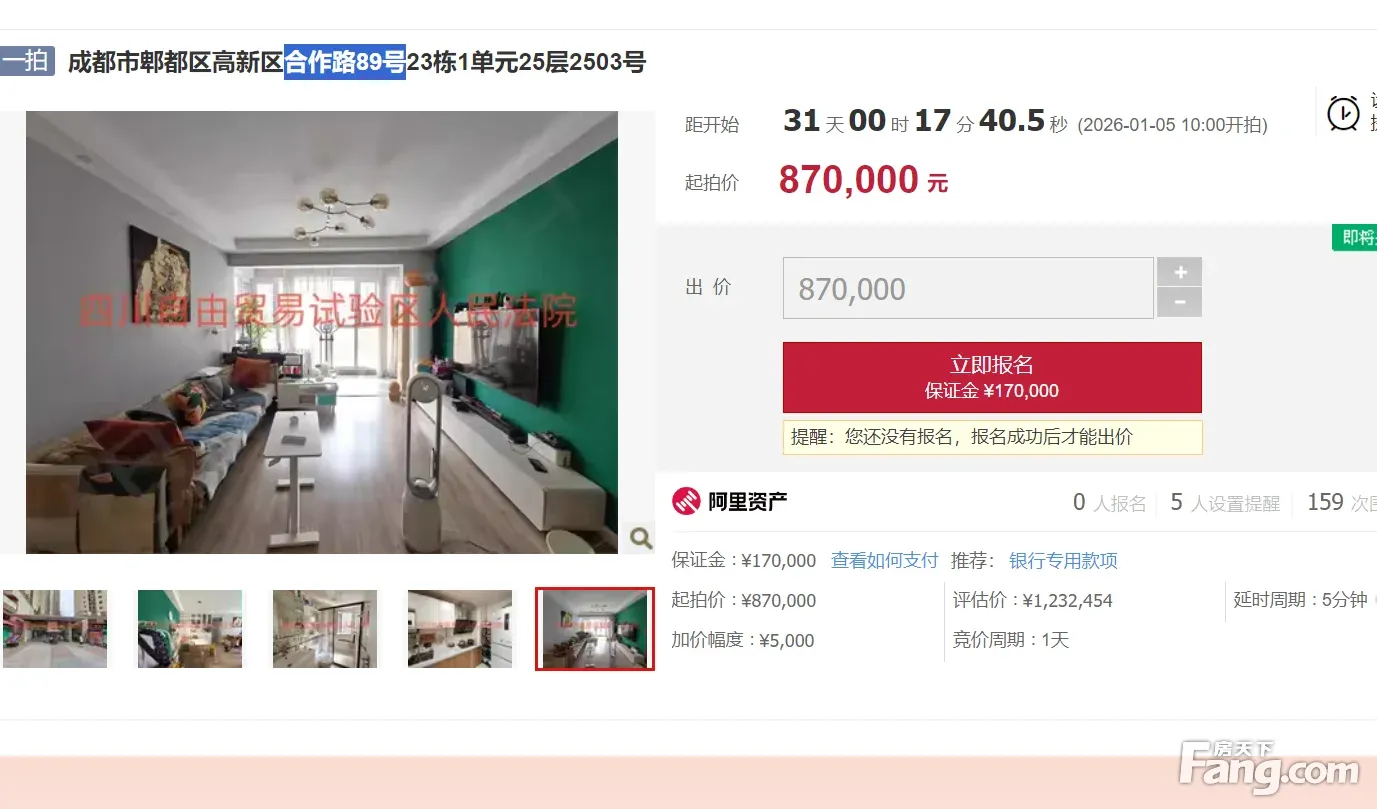The width and height of the screenshot is (1377, 809).
Task: Click the highlighted 合作路89号 address text
Action: 345,62
